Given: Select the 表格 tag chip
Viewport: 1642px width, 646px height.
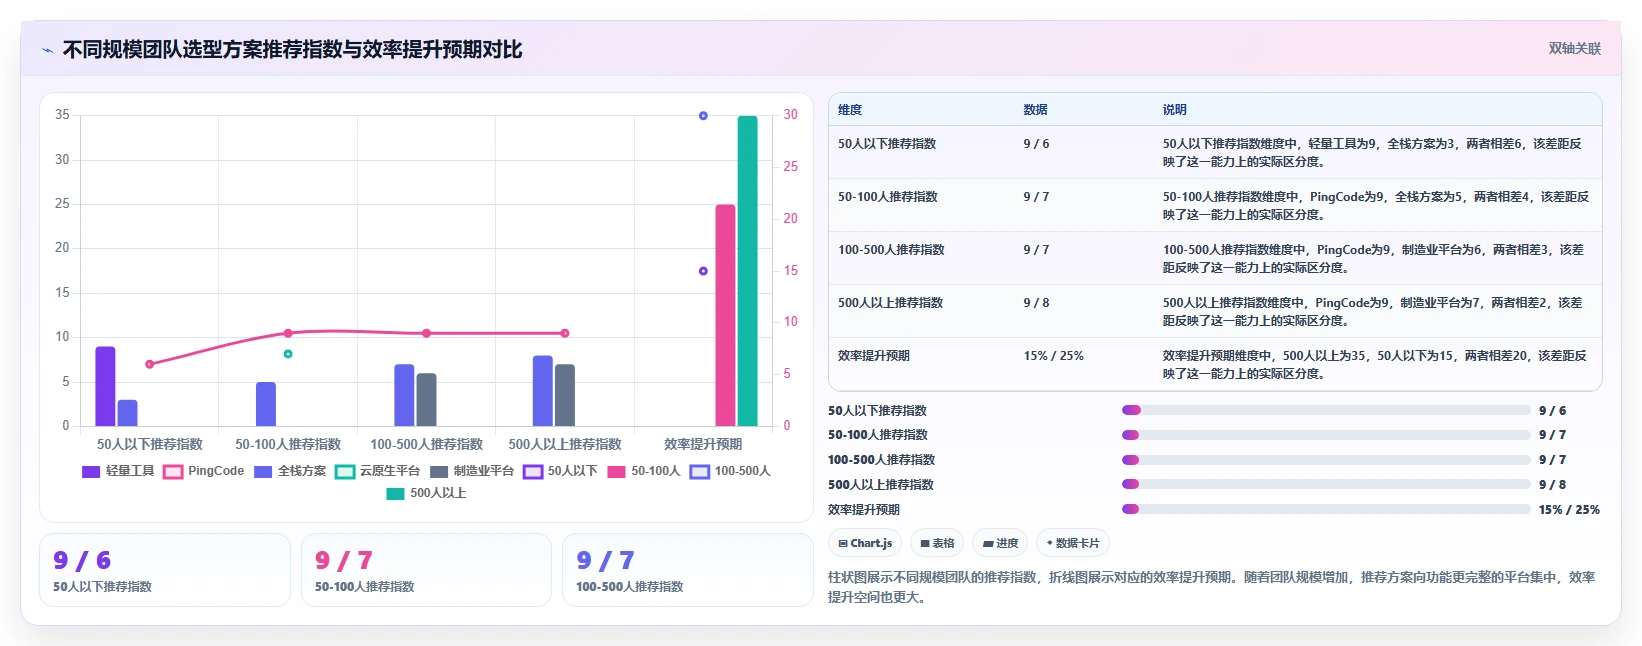Looking at the screenshot, I should [937, 543].
